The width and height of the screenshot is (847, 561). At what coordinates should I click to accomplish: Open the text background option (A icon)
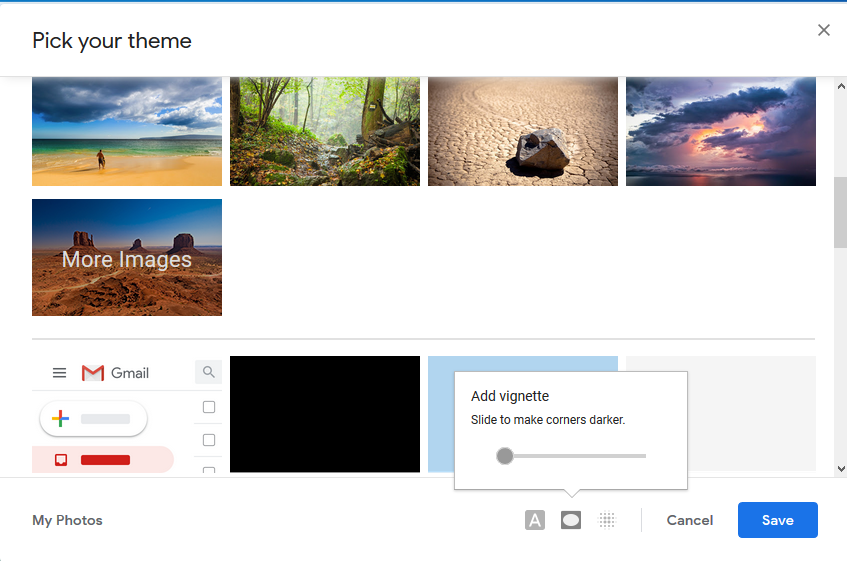pos(535,520)
